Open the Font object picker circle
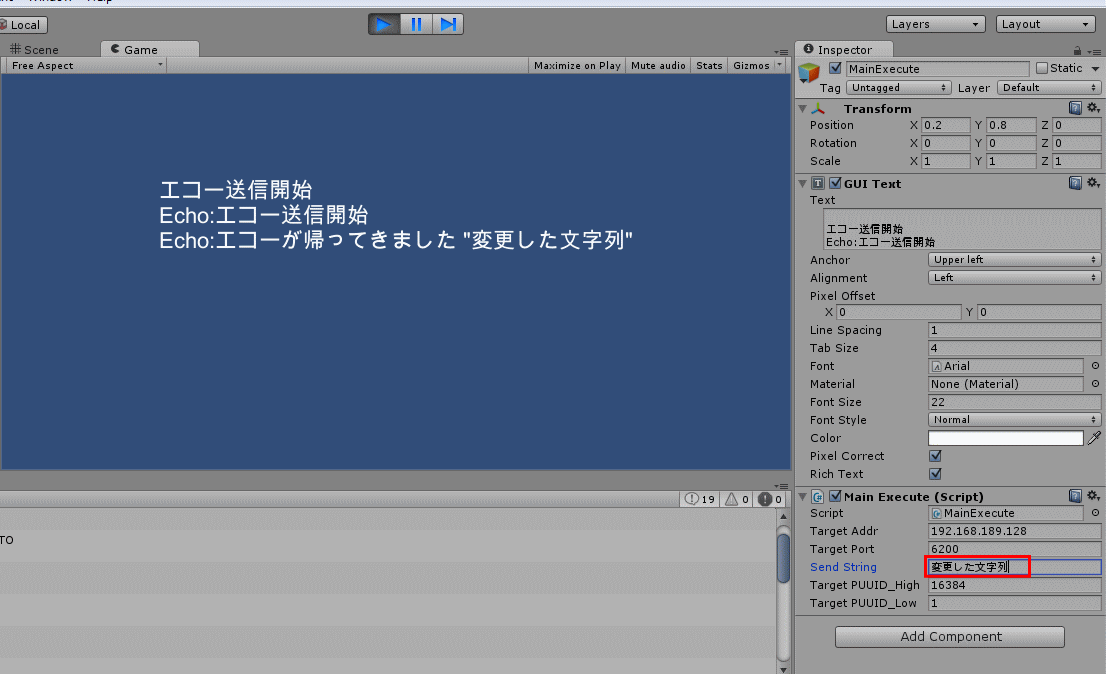1106x674 pixels. pos(1095,366)
